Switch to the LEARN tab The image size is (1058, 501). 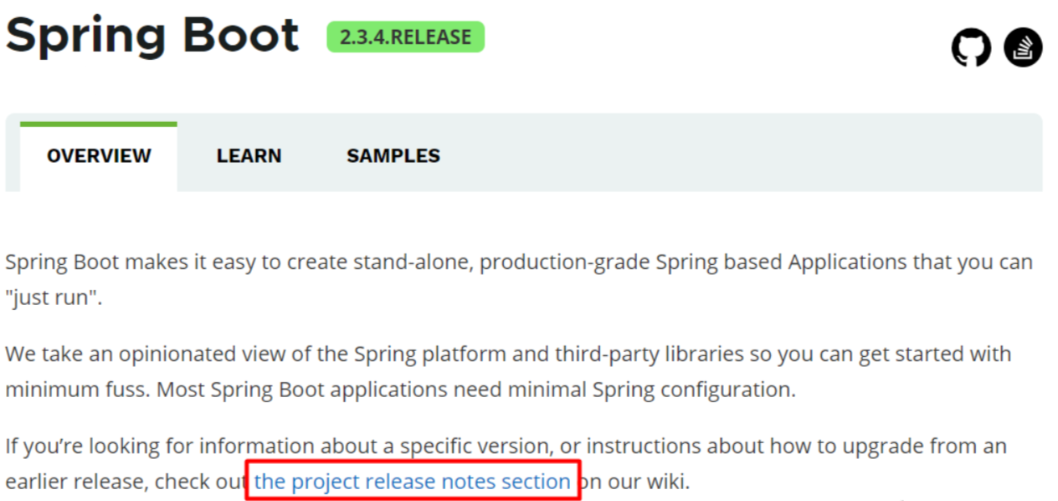249,156
